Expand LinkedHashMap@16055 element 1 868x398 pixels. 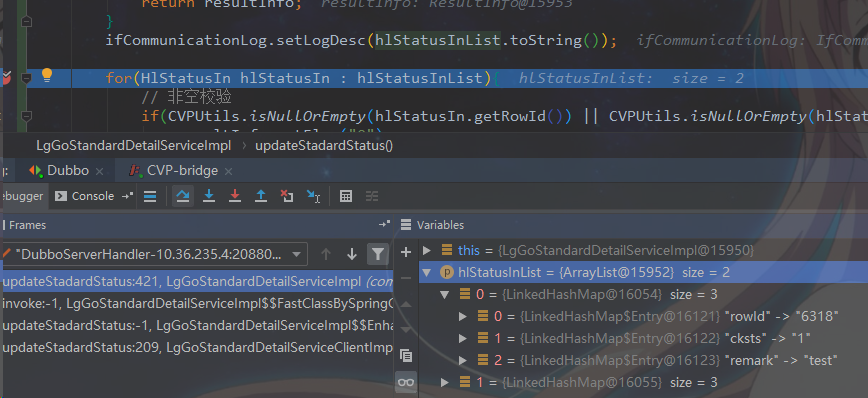(445, 383)
